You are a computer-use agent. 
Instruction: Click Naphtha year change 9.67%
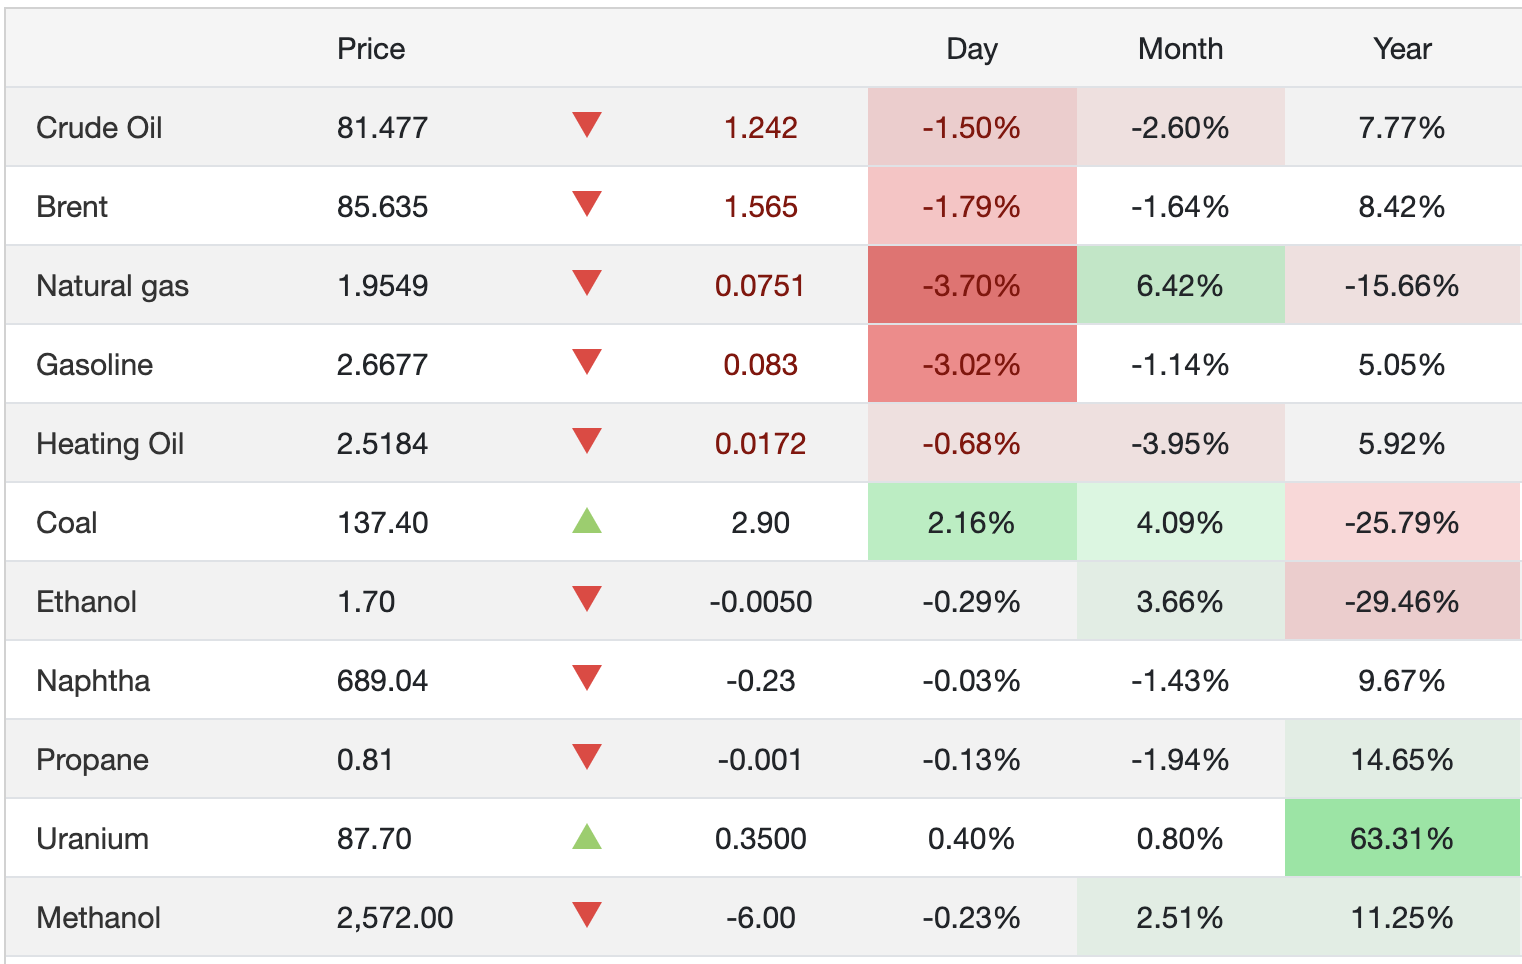[1402, 681]
